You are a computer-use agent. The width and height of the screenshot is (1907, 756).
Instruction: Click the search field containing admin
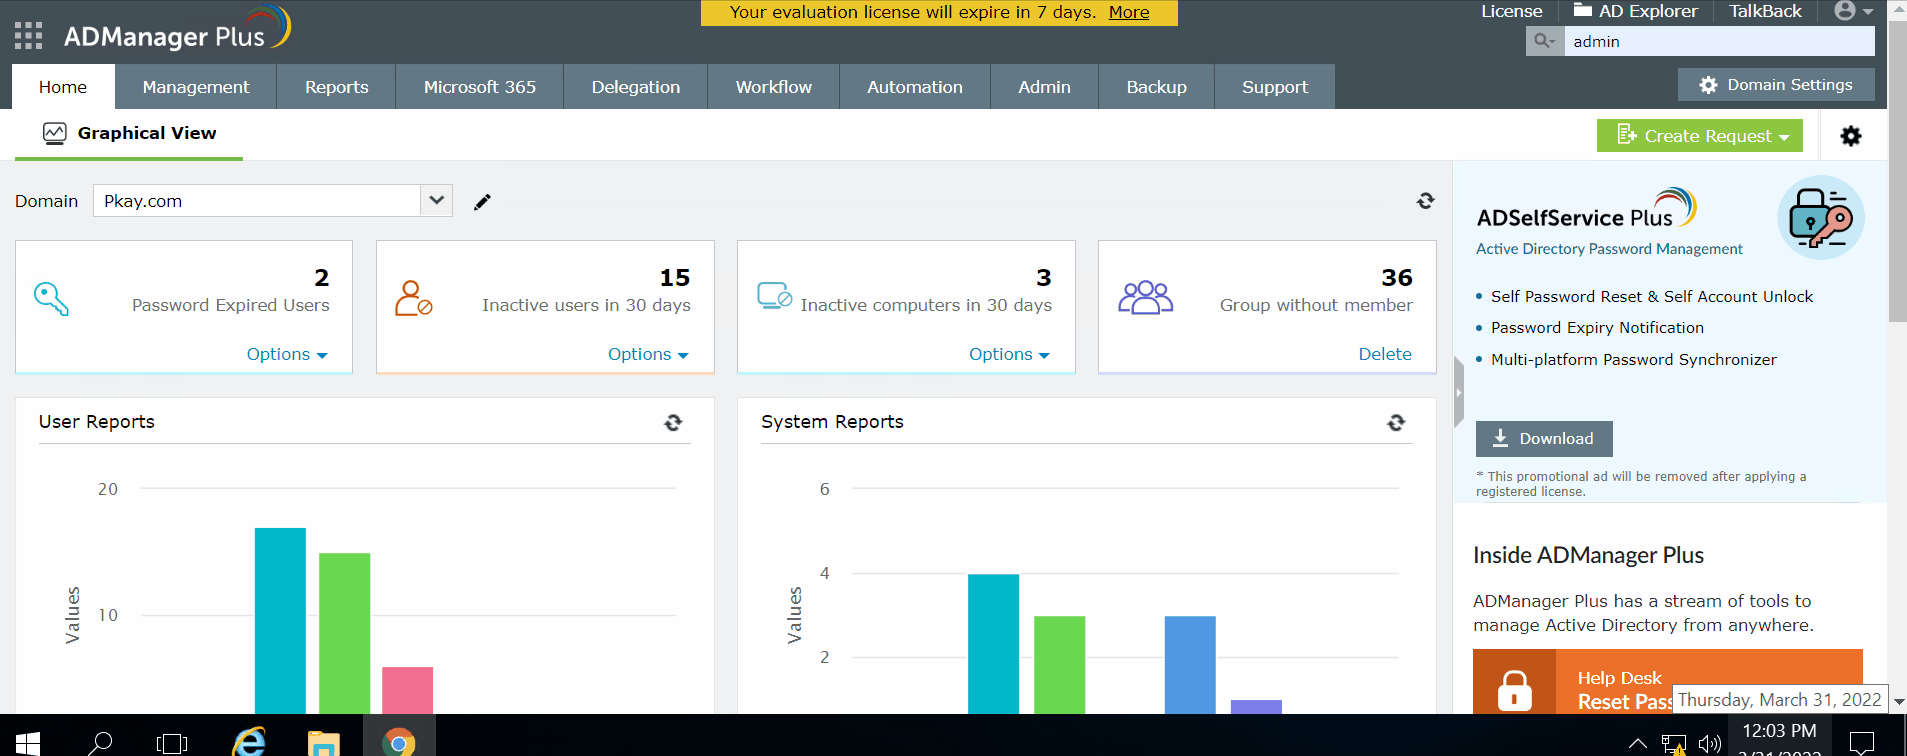tap(1719, 41)
